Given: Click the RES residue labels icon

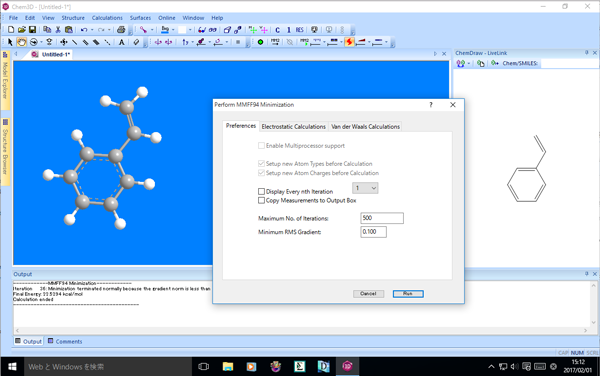Looking at the screenshot, I should click(x=300, y=29).
